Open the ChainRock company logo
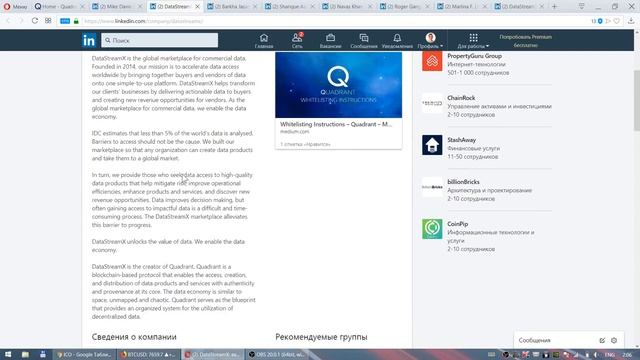Image resolution: width=640 pixels, height=360 pixels. (432, 103)
